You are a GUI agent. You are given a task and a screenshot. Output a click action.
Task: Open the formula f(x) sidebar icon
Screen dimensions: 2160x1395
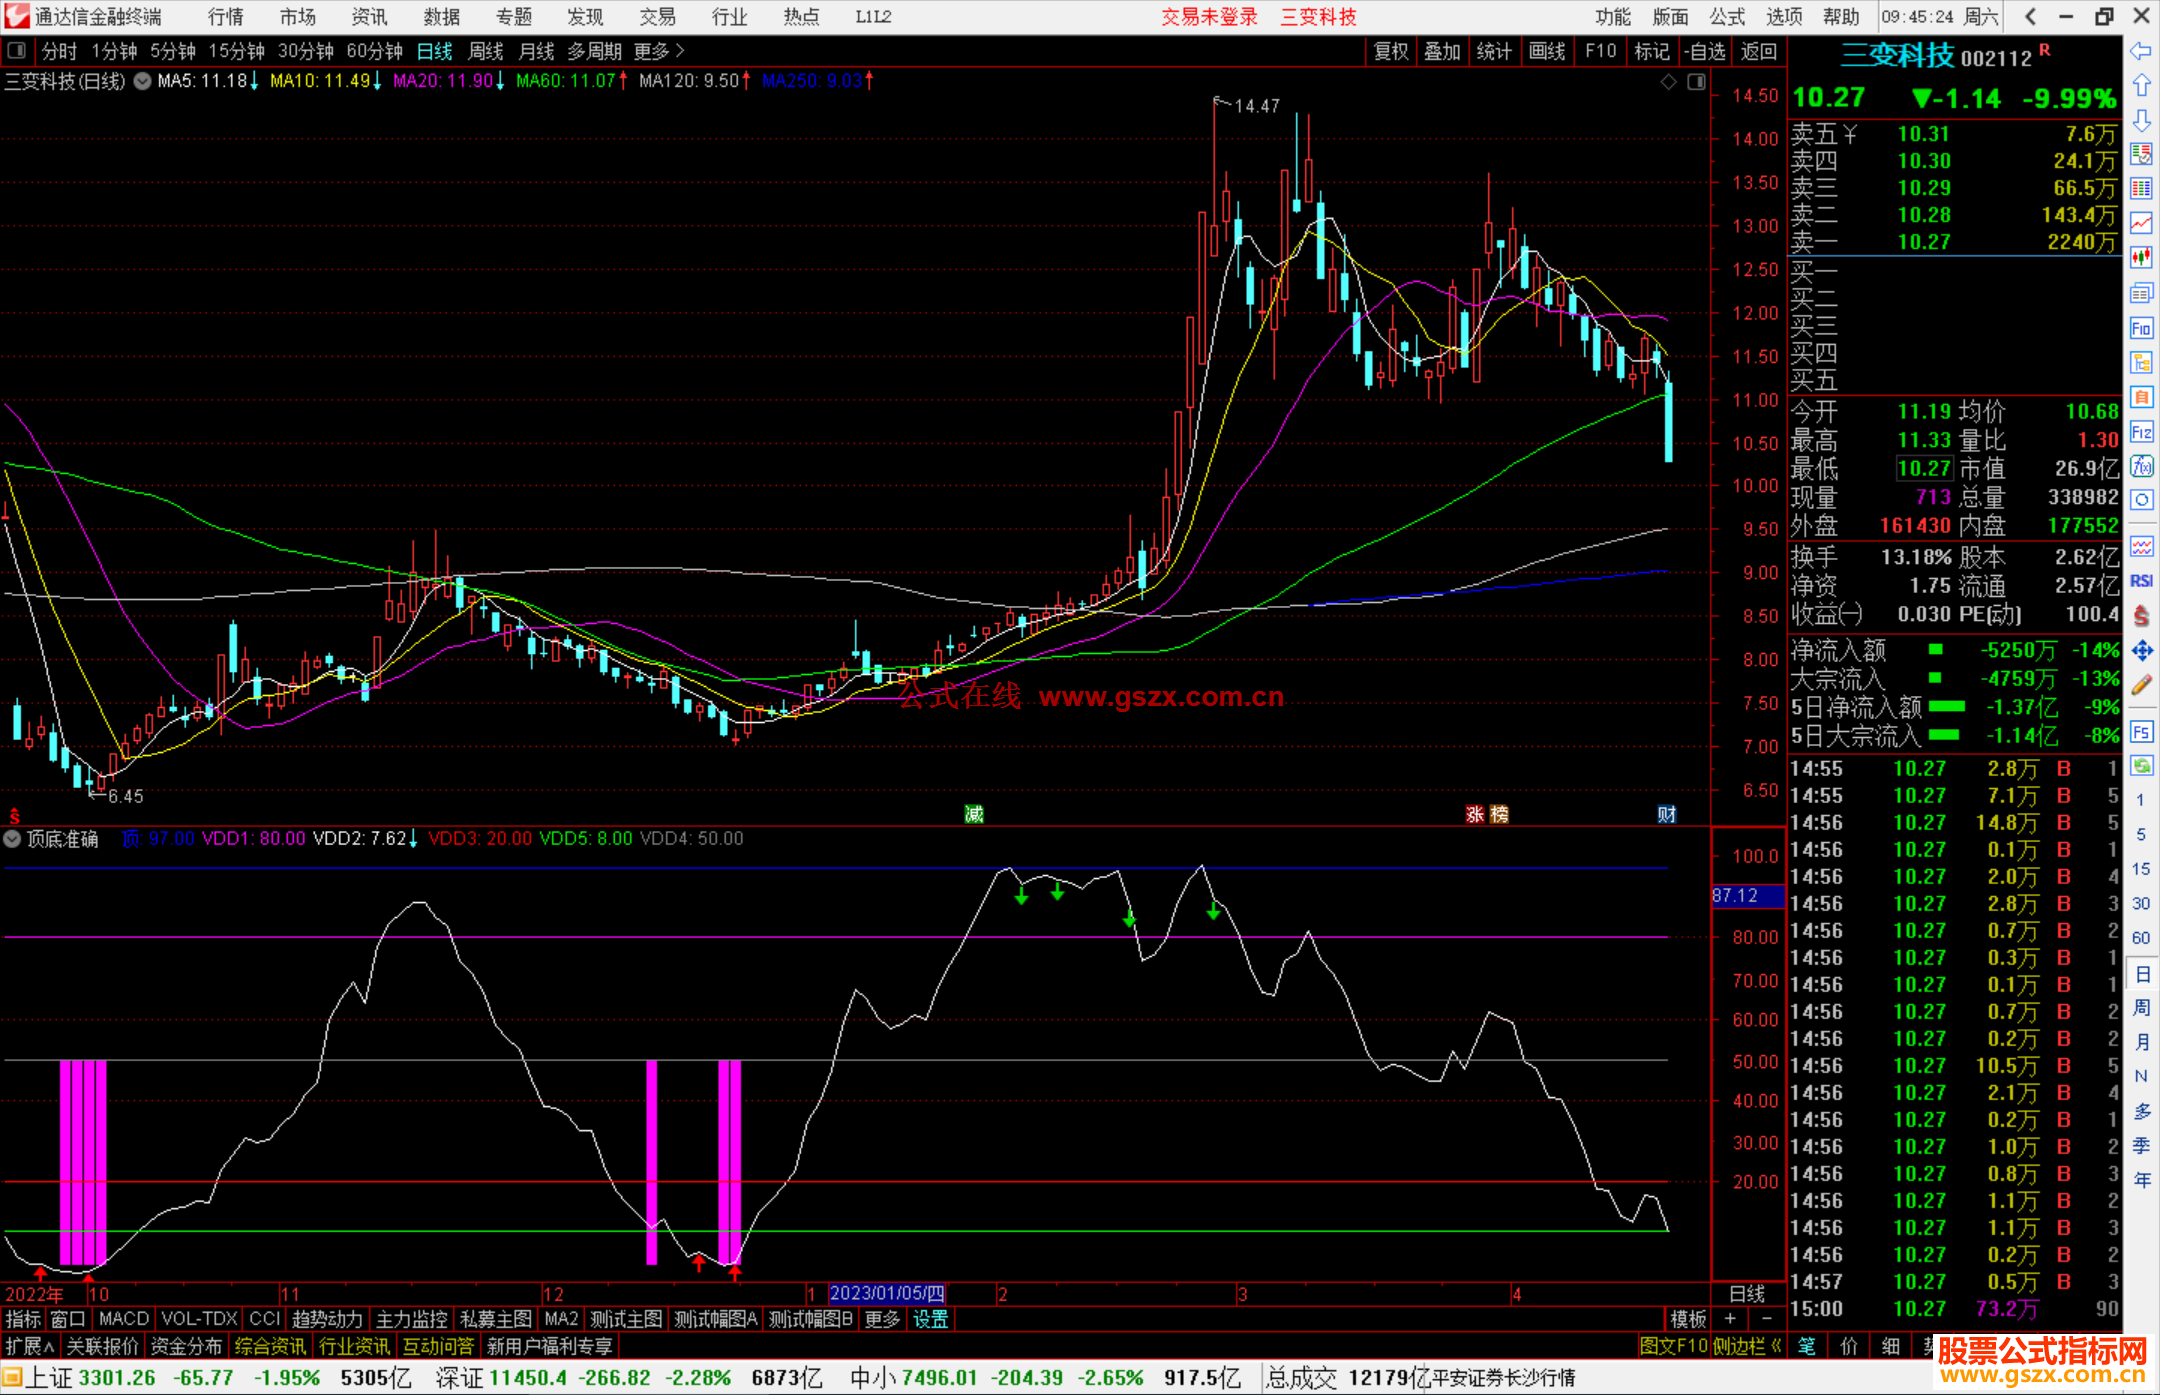tap(2141, 467)
